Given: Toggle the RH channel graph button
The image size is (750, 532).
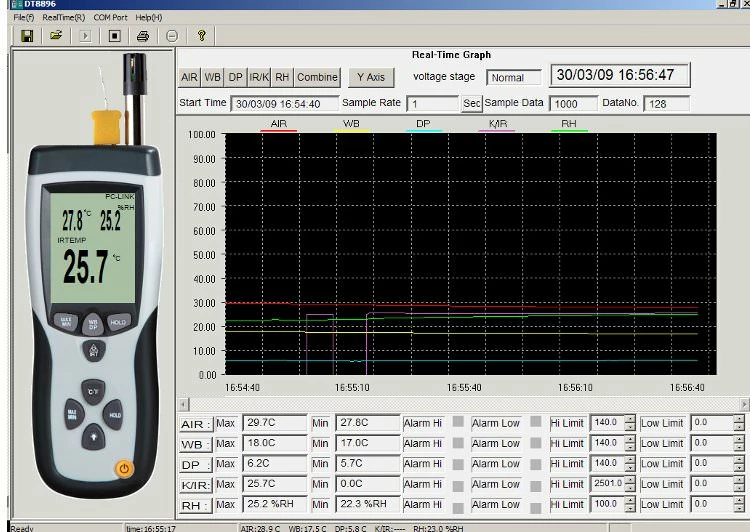Looking at the screenshot, I should (x=283, y=77).
